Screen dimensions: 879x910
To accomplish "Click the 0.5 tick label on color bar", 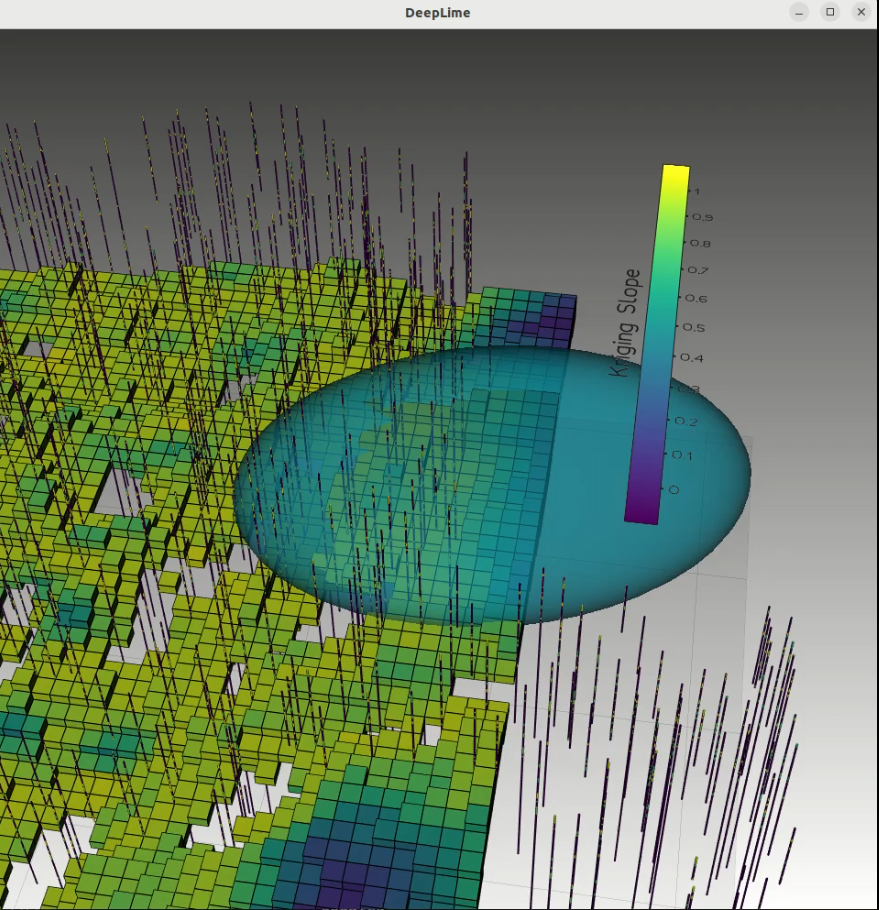I will [x=693, y=328].
